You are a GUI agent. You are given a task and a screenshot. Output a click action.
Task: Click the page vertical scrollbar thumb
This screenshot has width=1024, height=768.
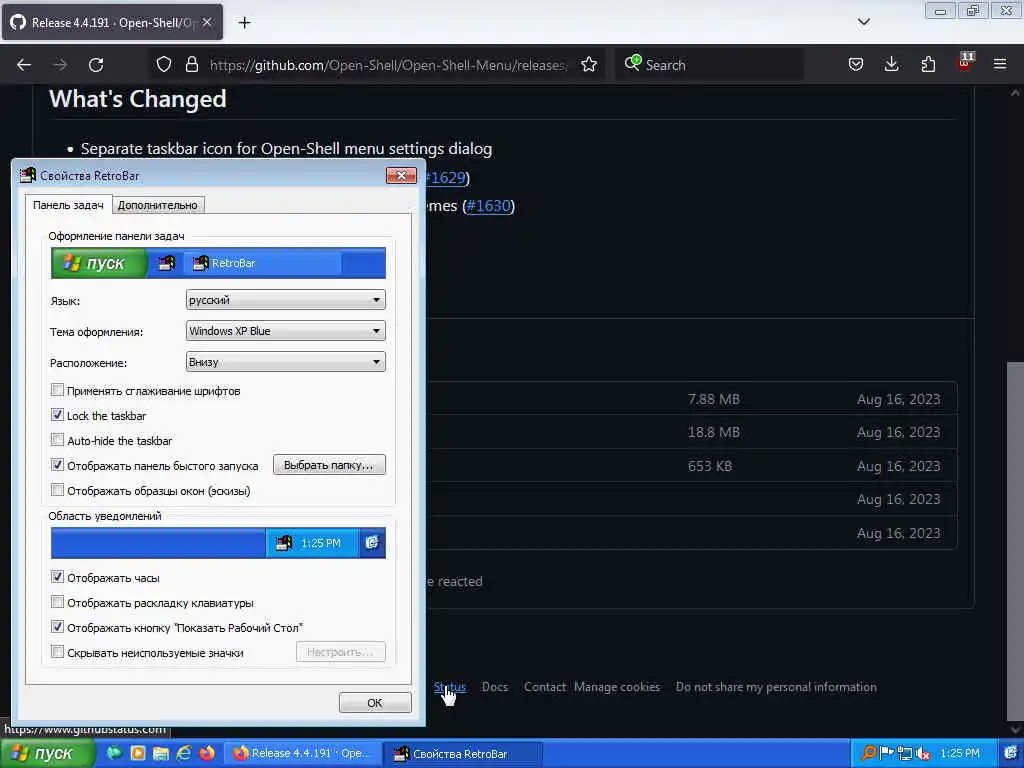1016,540
